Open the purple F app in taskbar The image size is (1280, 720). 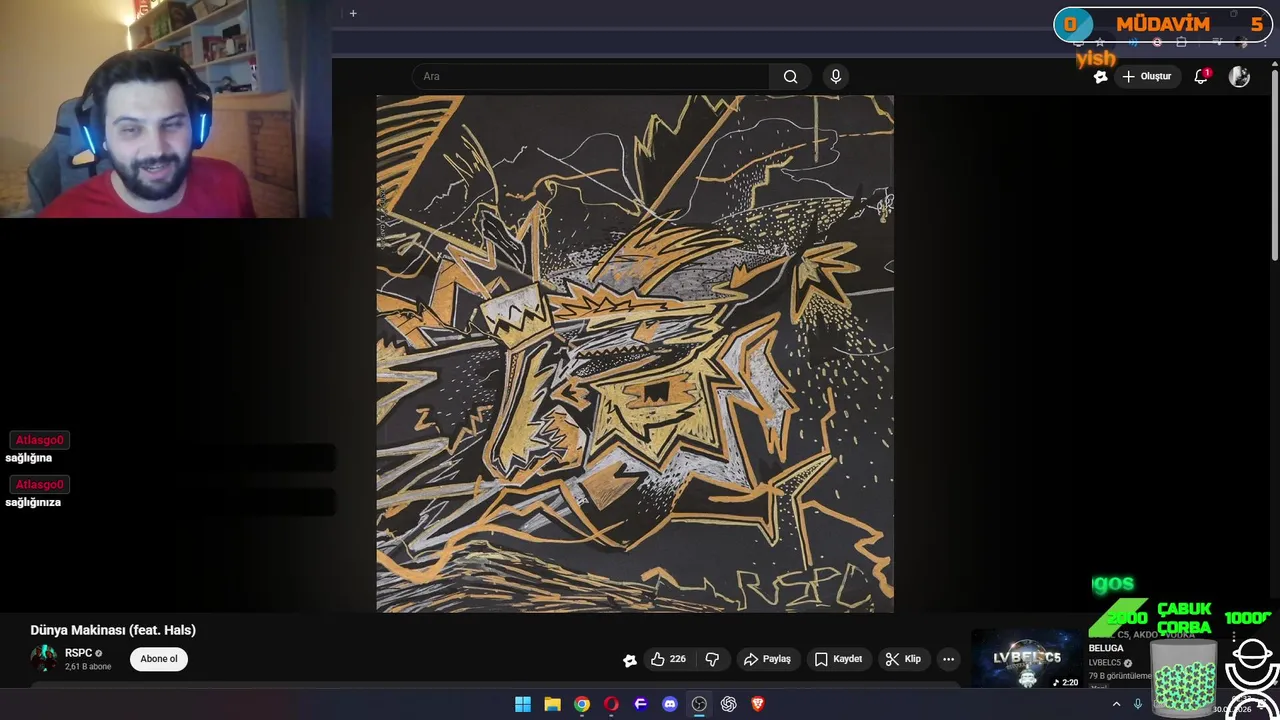(641, 704)
